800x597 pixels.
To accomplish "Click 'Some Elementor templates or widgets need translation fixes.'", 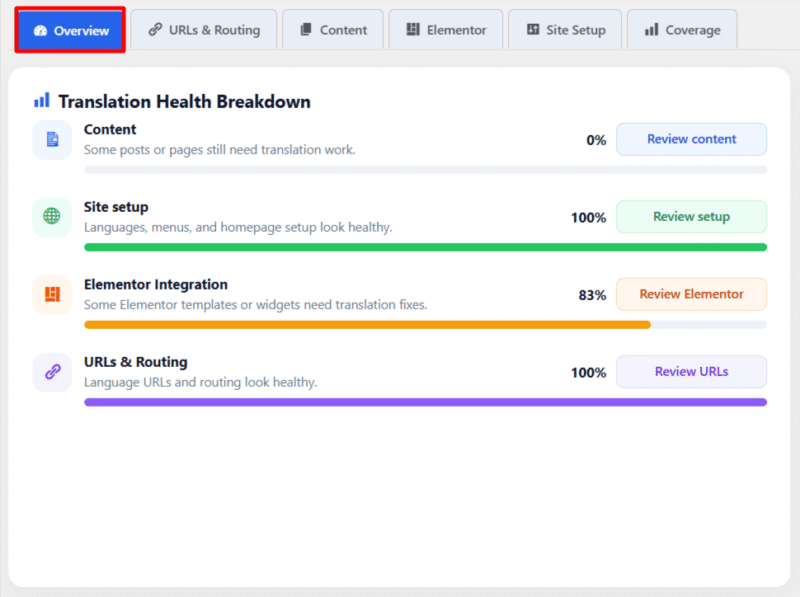I will 256,305.
